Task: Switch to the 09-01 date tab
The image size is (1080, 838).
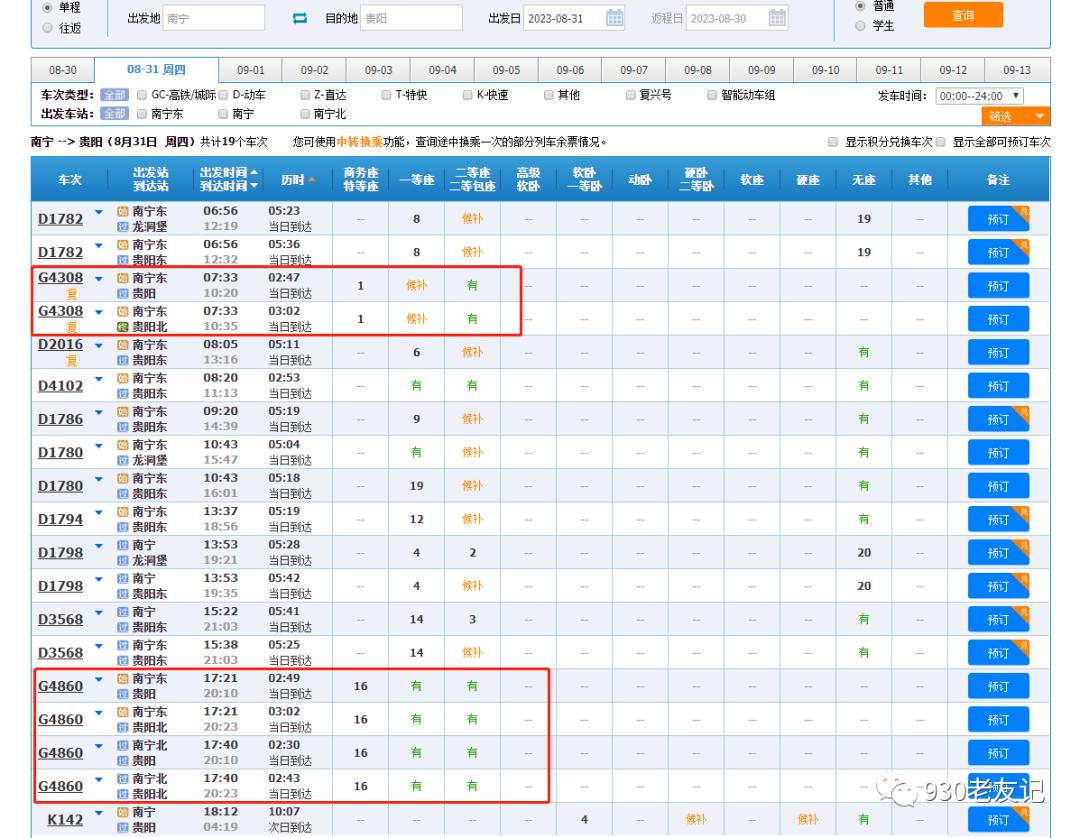Action: 251,70
